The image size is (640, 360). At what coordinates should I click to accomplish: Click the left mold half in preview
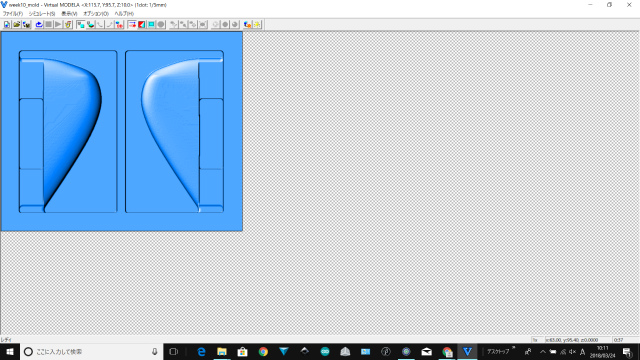tap(68, 131)
